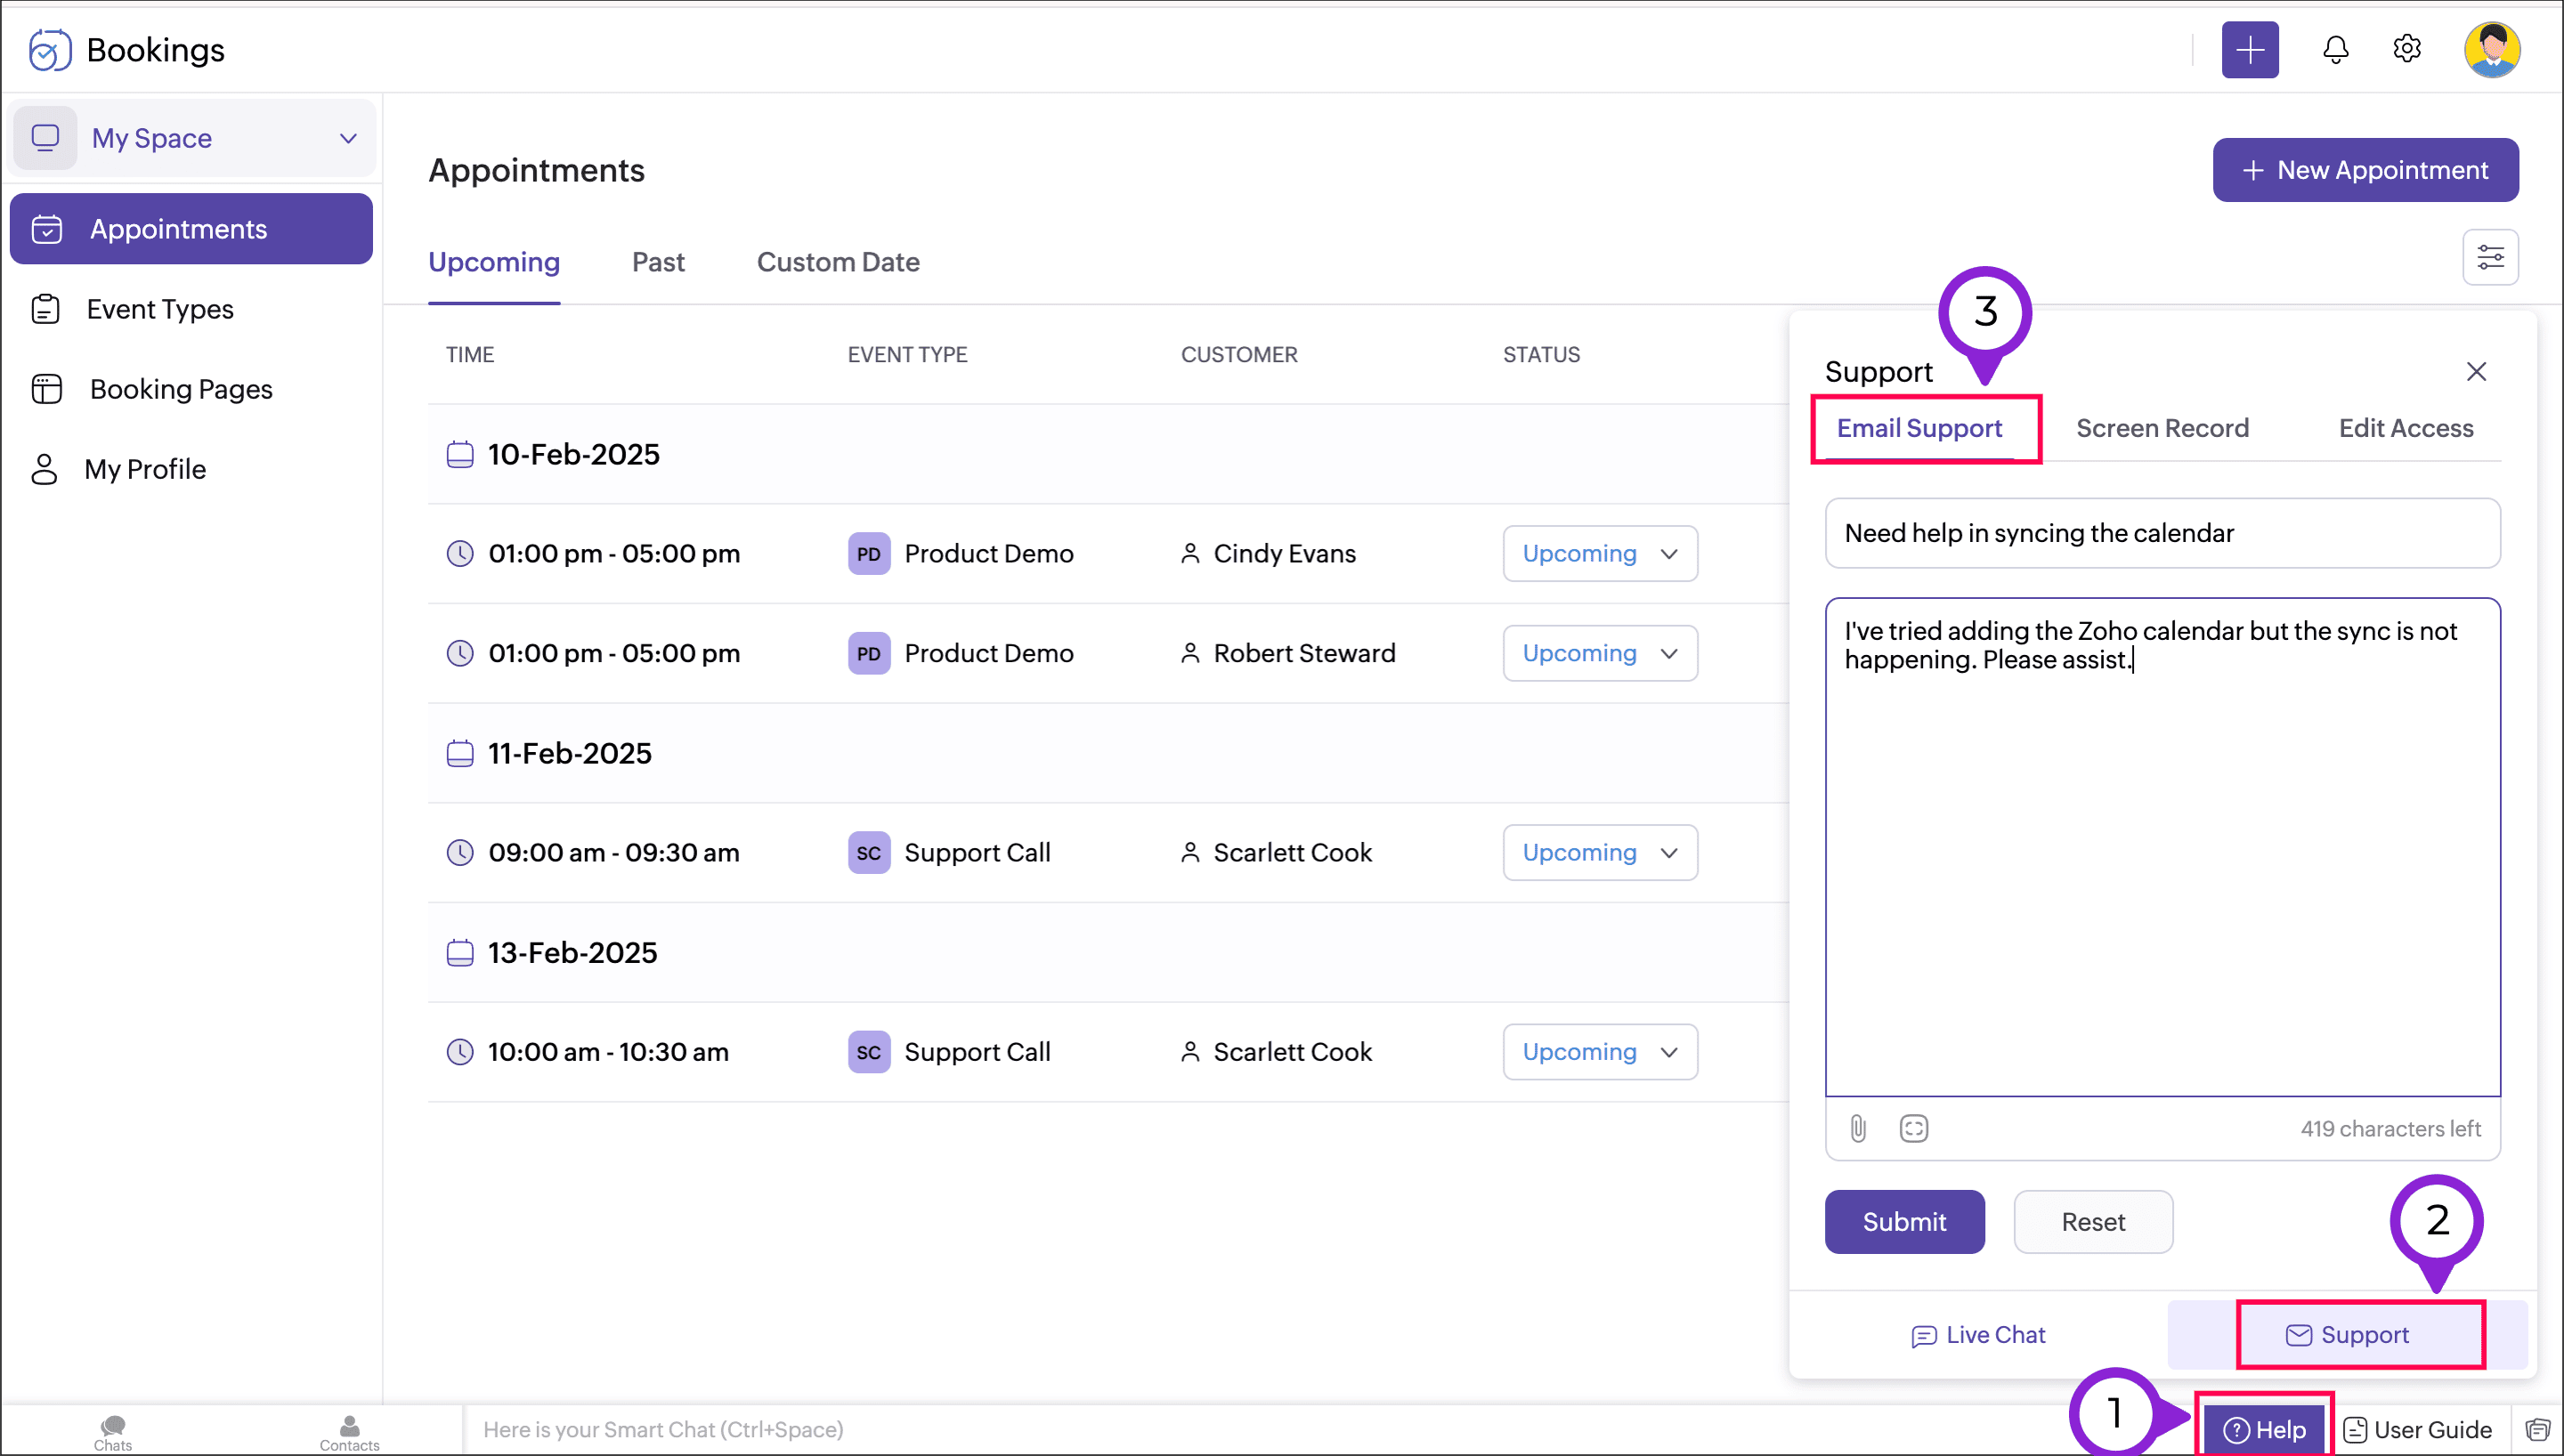This screenshot has width=2564, height=1456.
Task: Select the Edit Access tab
Action: point(2405,428)
